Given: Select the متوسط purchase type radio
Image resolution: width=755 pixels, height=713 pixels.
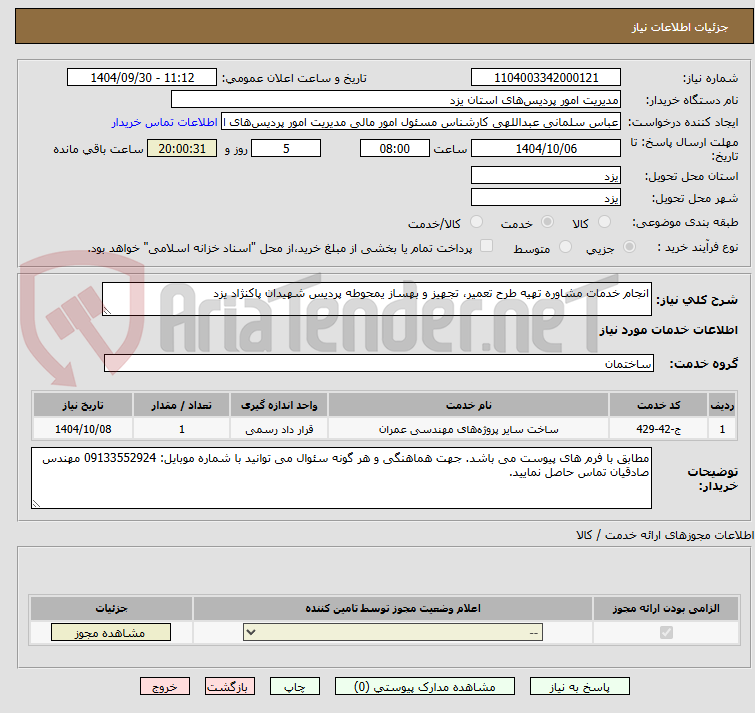Looking at the screenshot, I should (x=565, y=247).
